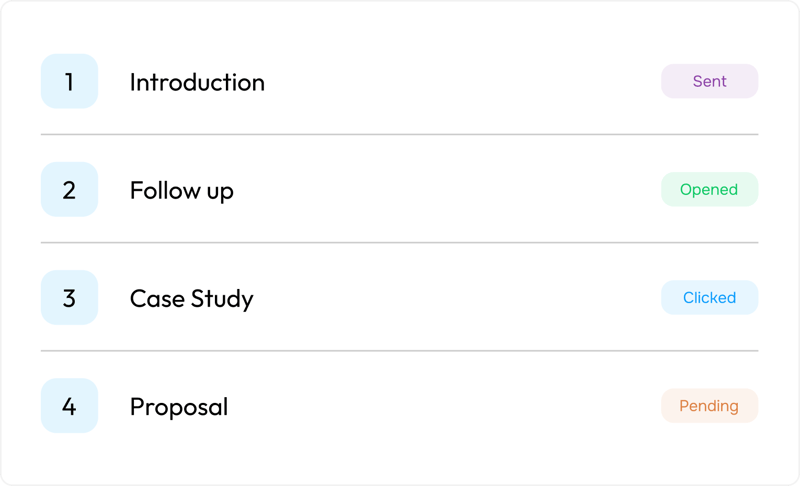
Task: Click empty space between Follow up and Opened
Action: click(450, 190)
